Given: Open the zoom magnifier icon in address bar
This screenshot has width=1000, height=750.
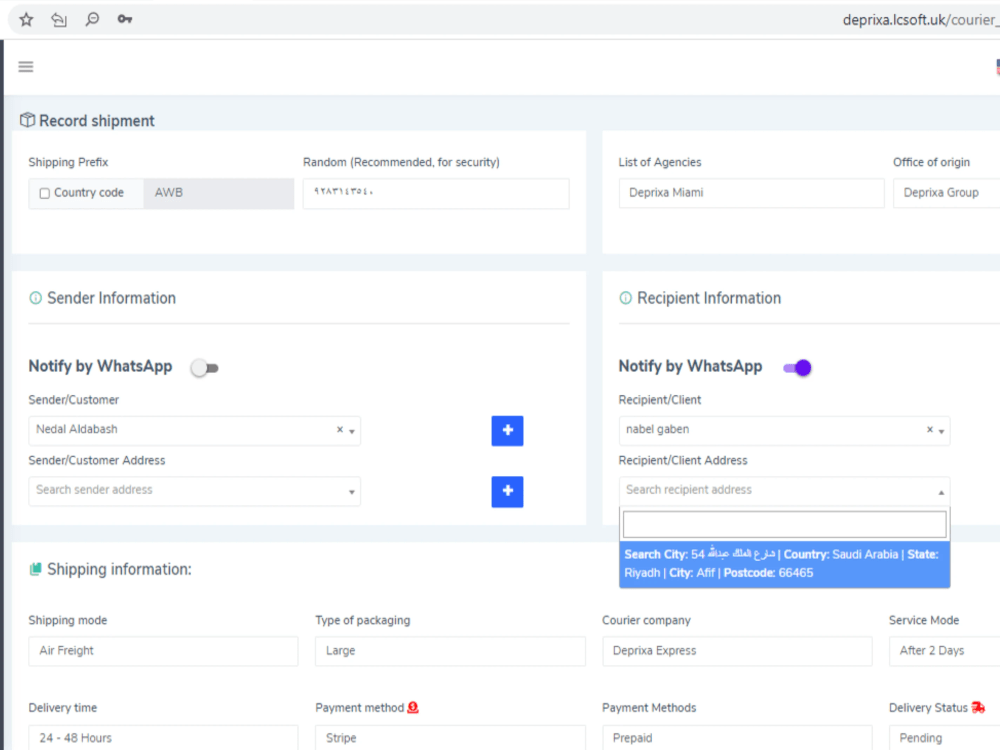Looking at the screenshot, I should (x=92, y=20).
